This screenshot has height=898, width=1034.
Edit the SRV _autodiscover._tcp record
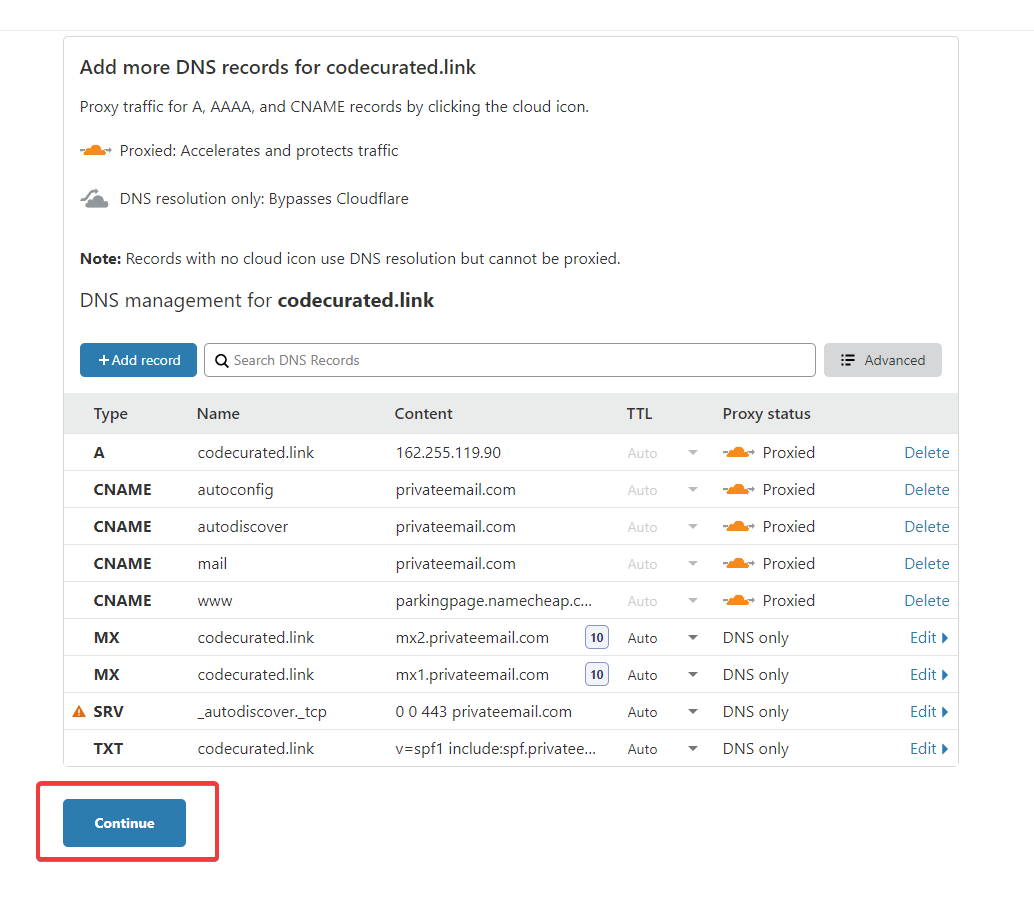928,711
